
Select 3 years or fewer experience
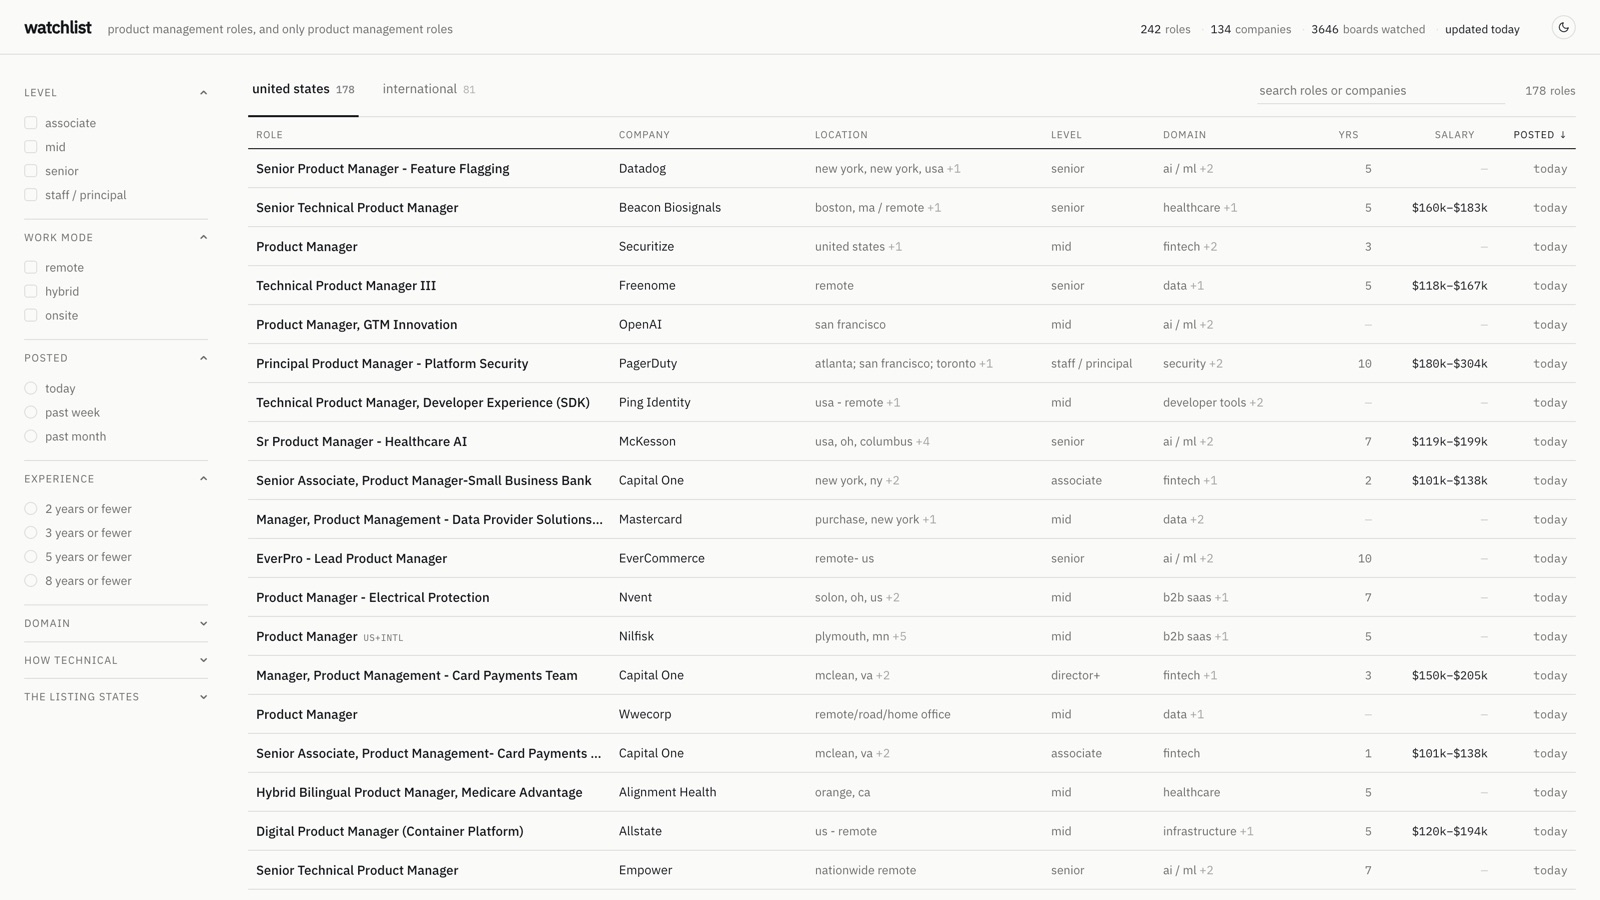point(31,533)
